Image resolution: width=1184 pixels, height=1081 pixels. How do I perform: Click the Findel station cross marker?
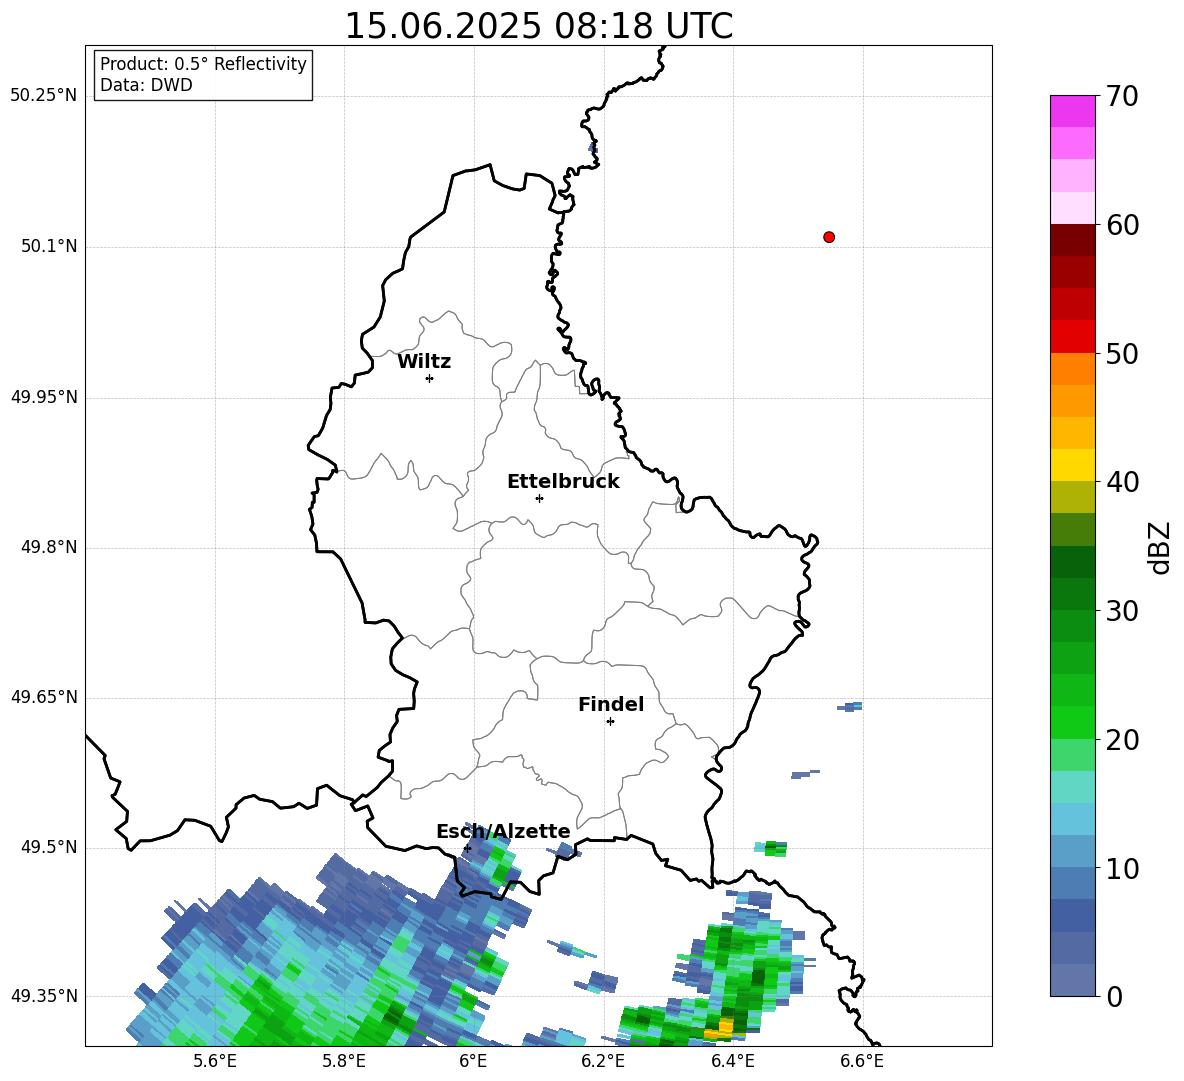pyautogui.click(x=610, y=722)
